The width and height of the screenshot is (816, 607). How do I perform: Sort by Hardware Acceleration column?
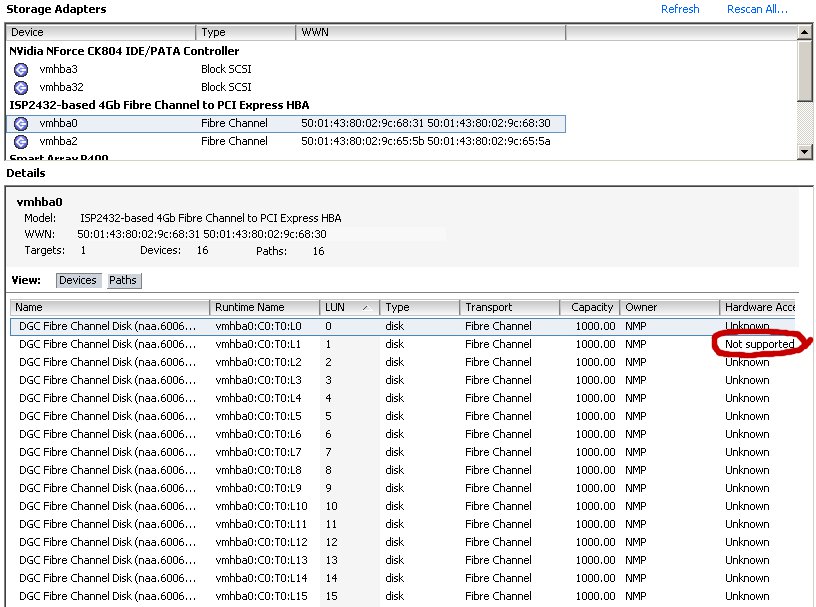tap(759, 307)
